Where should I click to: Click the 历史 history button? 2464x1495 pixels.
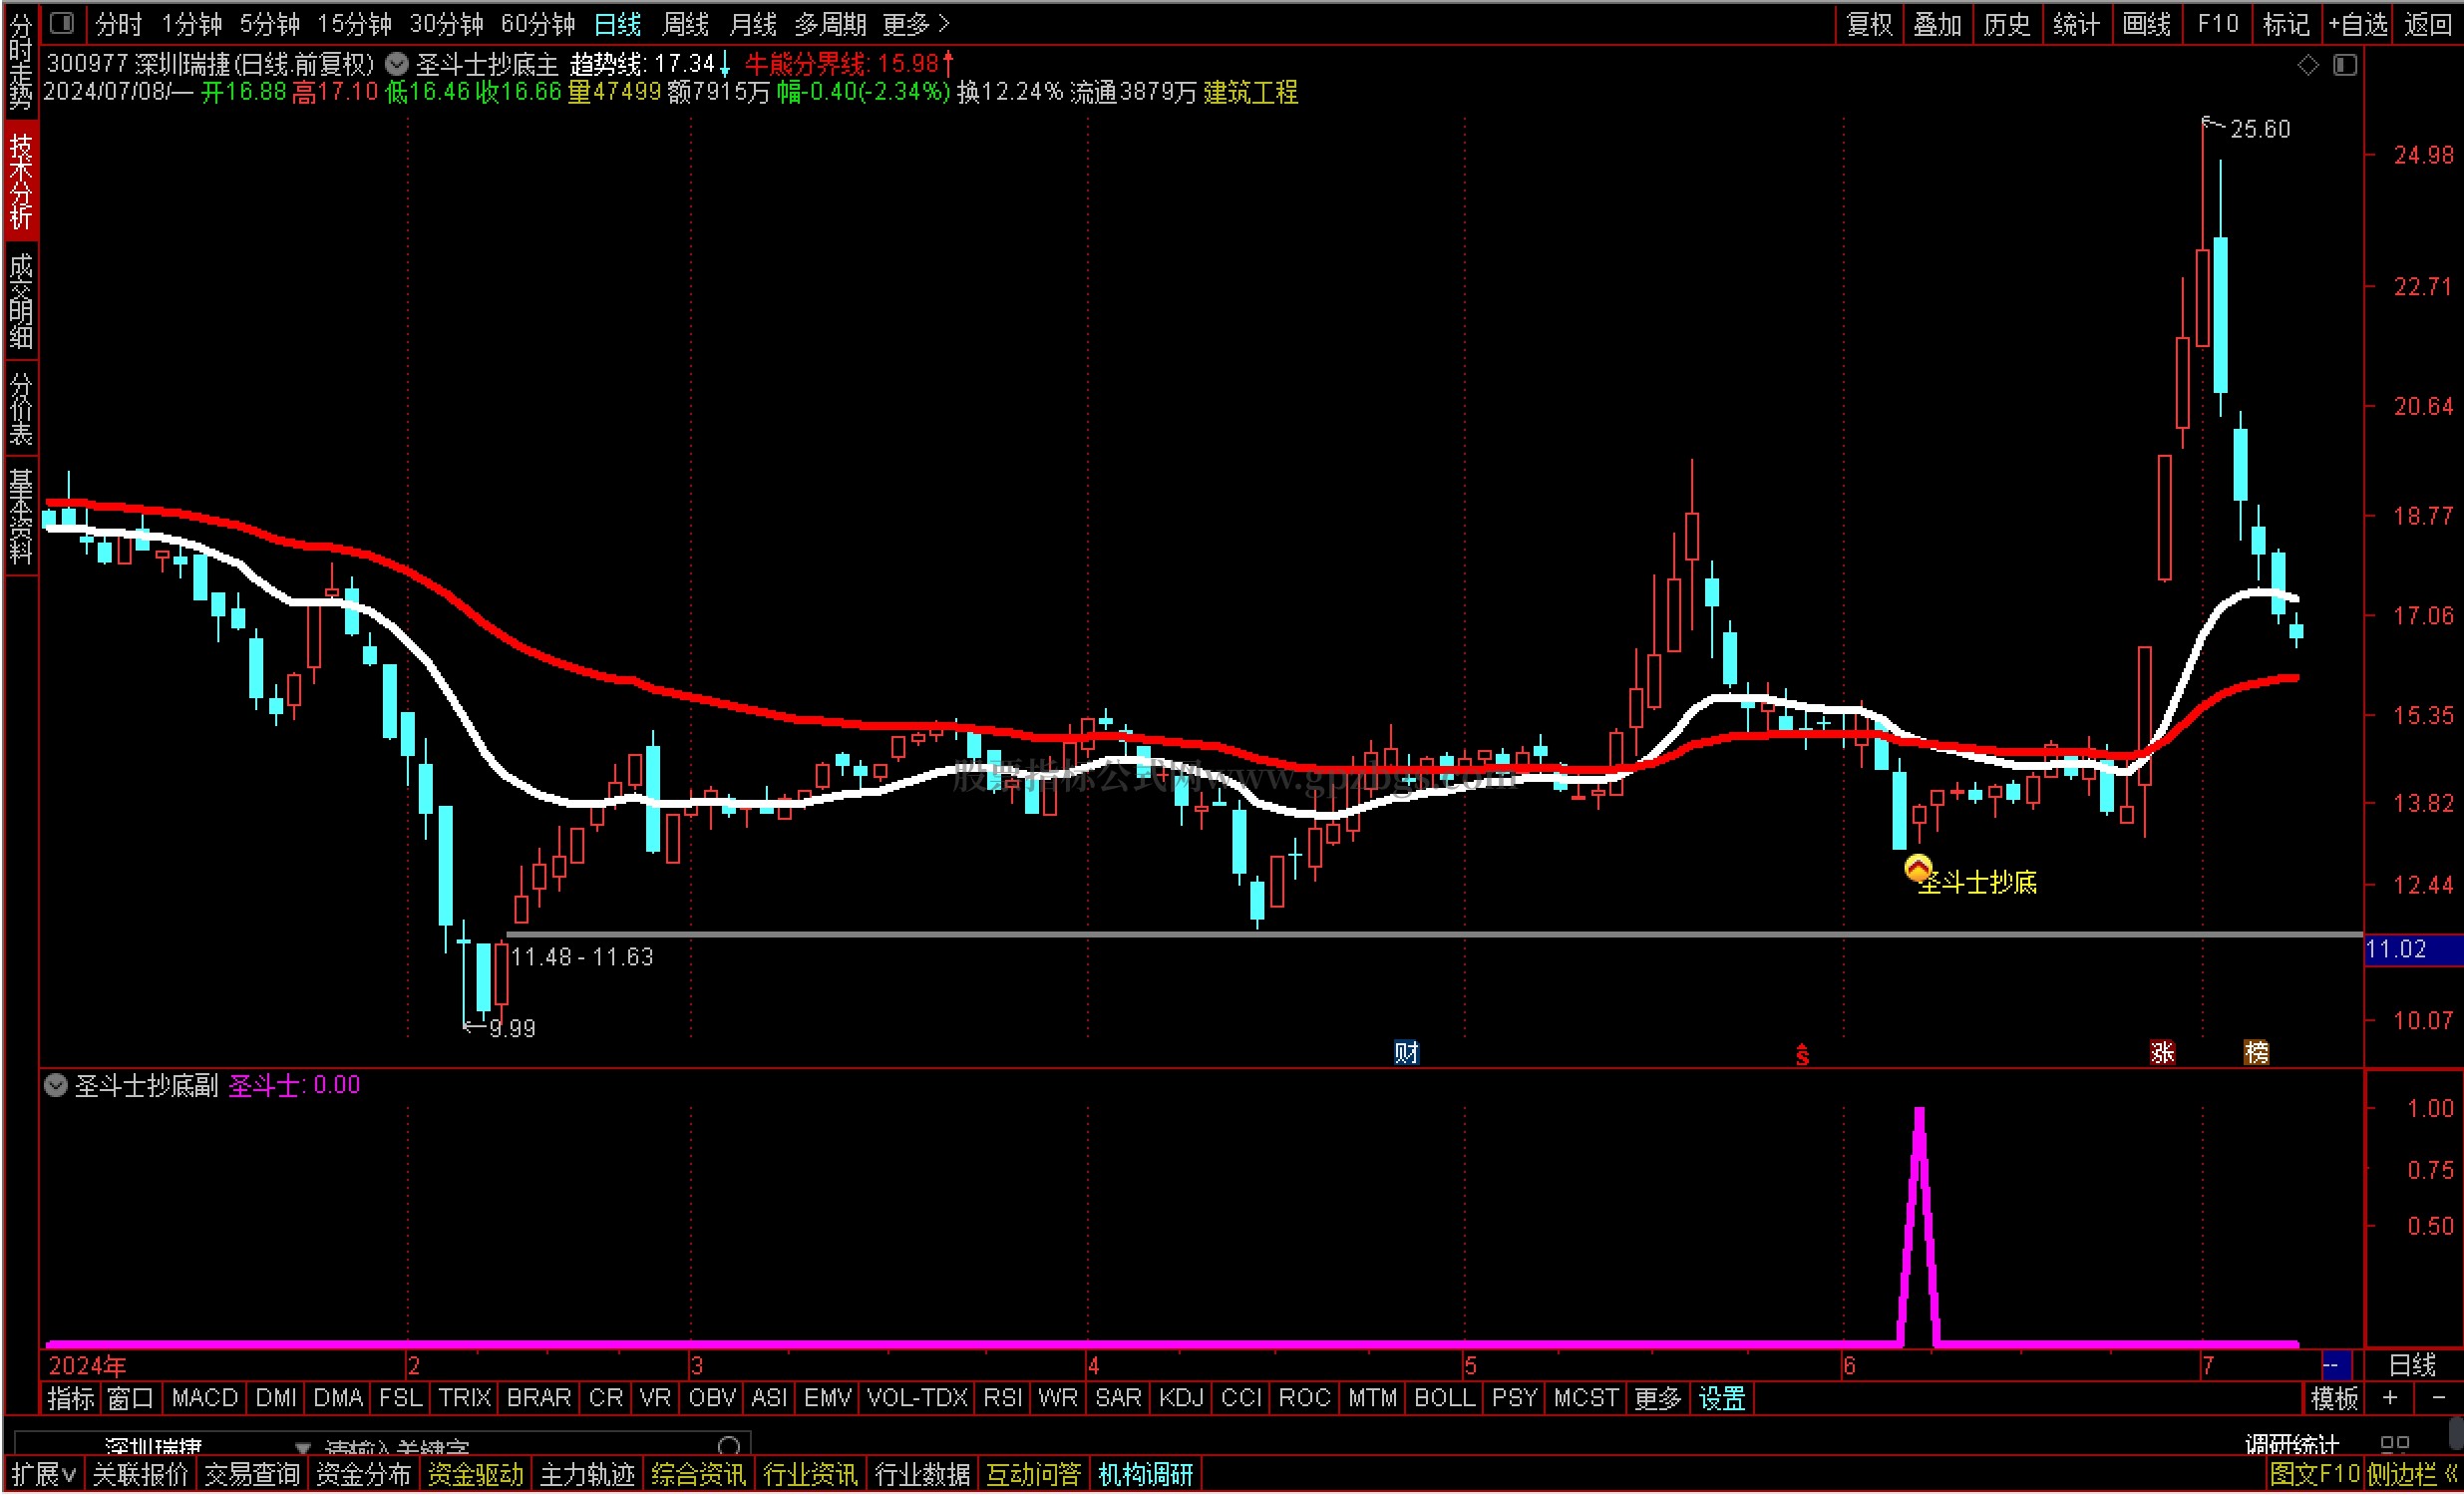[2006, 23]
